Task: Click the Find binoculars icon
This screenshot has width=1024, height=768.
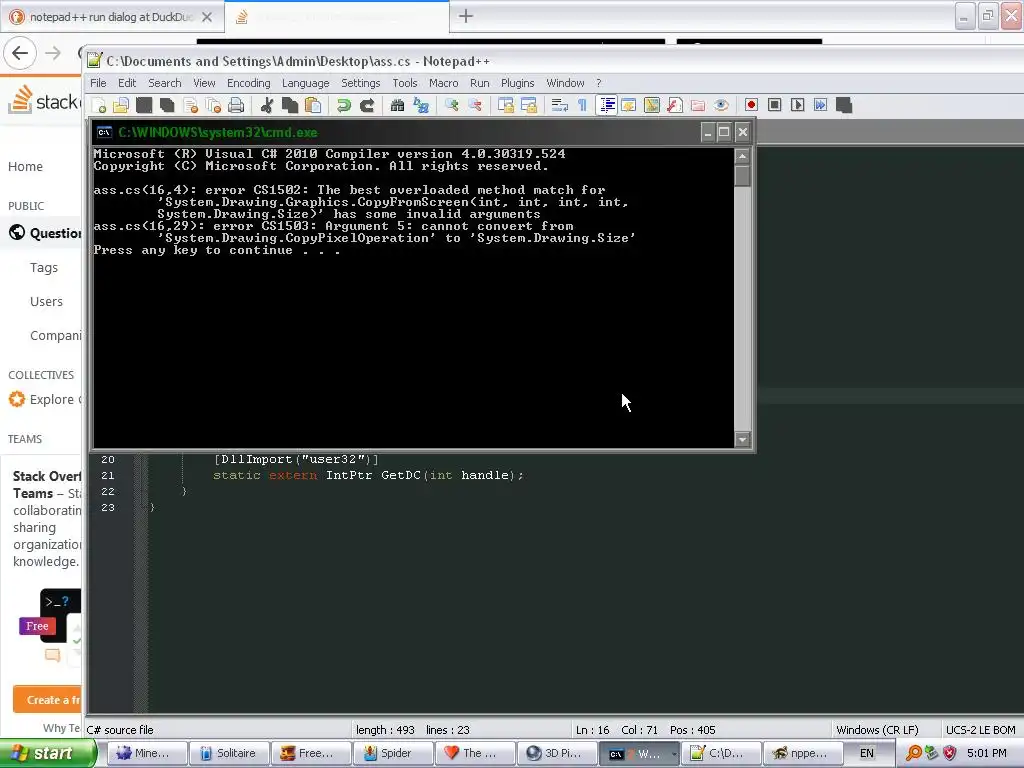Action: (397, 105)
